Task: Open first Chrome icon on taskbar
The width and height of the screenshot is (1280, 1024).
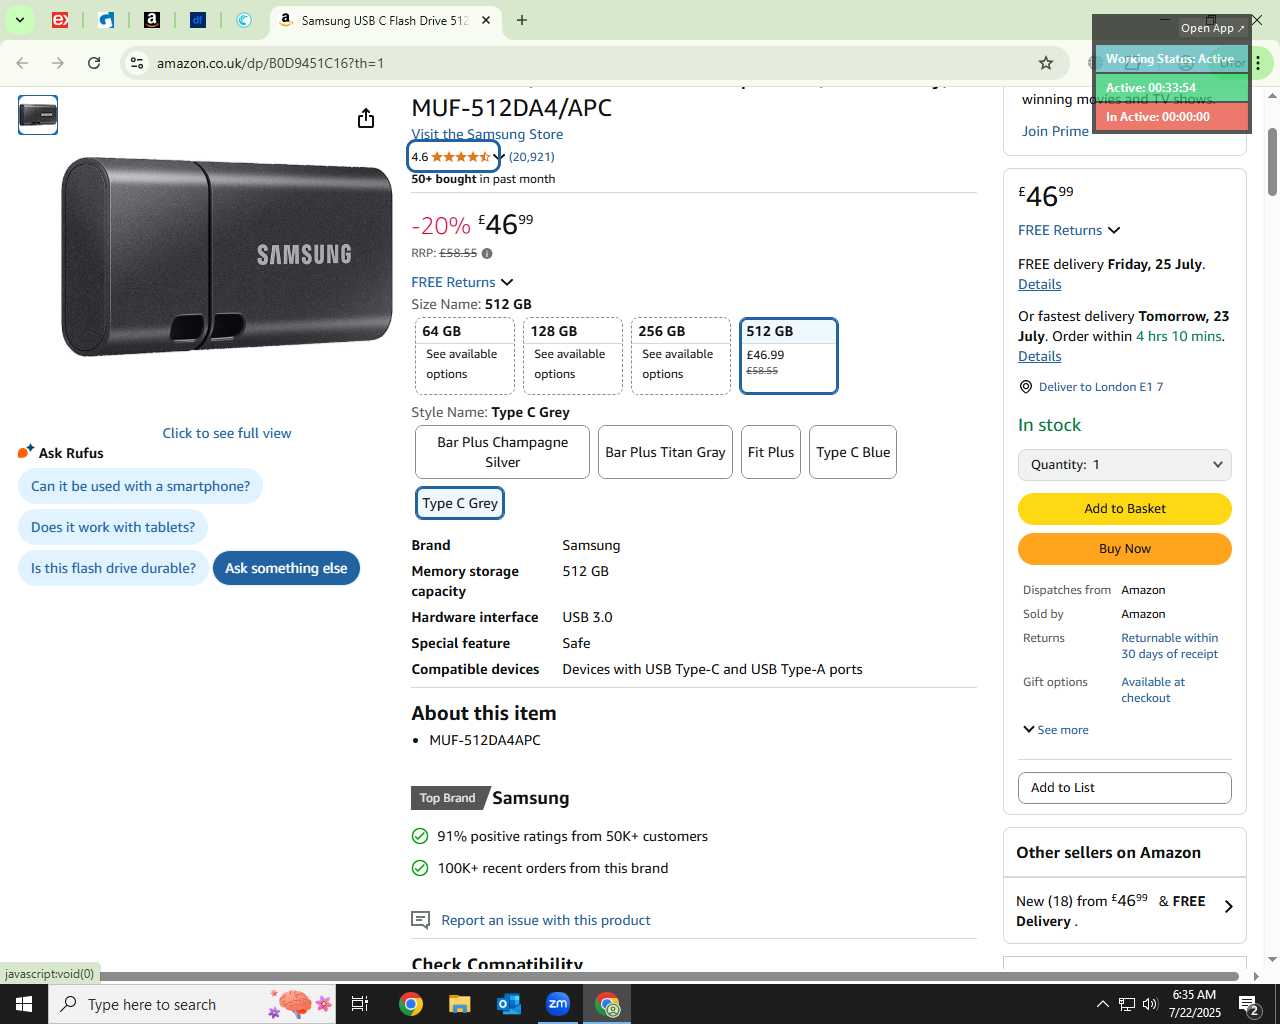Action: [x=410, y=1004]
